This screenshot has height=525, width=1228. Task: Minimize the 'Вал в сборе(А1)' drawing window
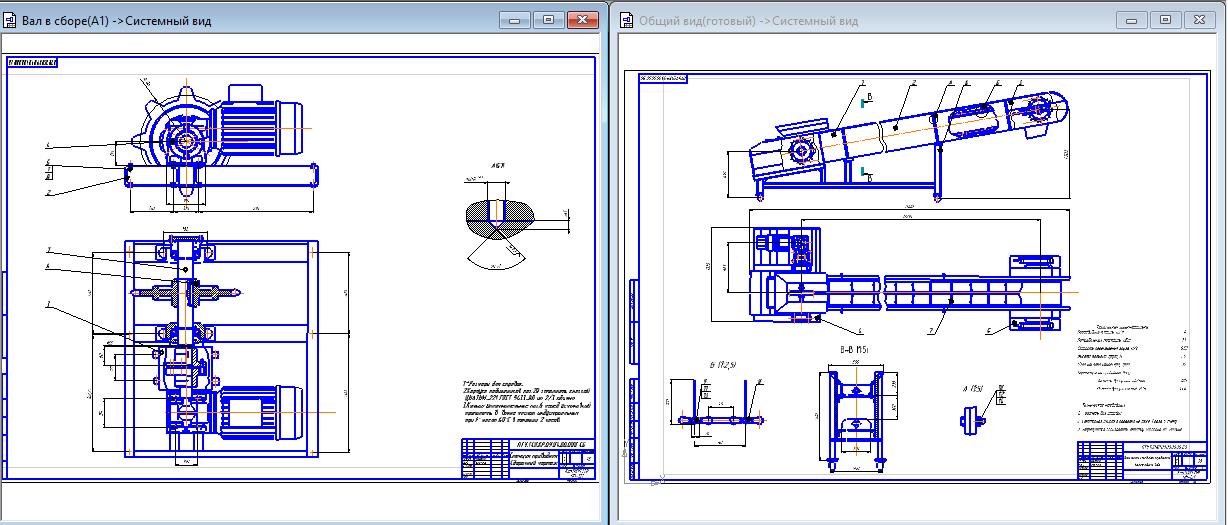[517, 20]
